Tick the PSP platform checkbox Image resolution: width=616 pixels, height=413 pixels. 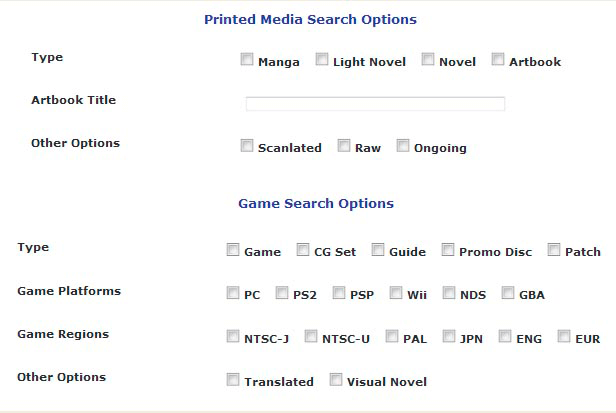(339, 293)
